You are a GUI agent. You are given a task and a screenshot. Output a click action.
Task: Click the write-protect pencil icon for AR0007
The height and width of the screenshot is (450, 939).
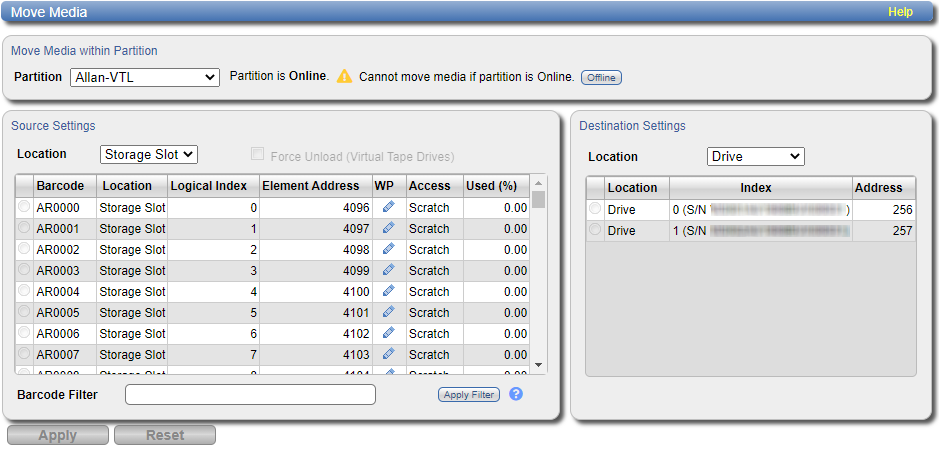point(388,354)
